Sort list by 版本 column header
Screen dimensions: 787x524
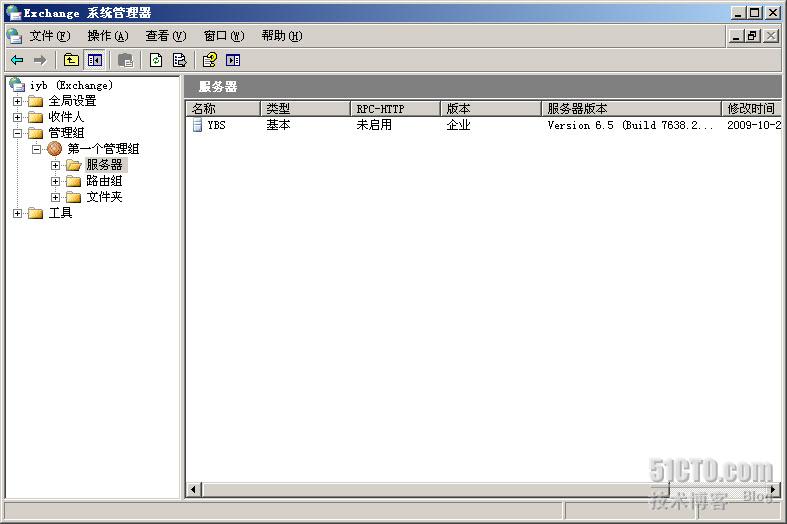pos(491,108)
